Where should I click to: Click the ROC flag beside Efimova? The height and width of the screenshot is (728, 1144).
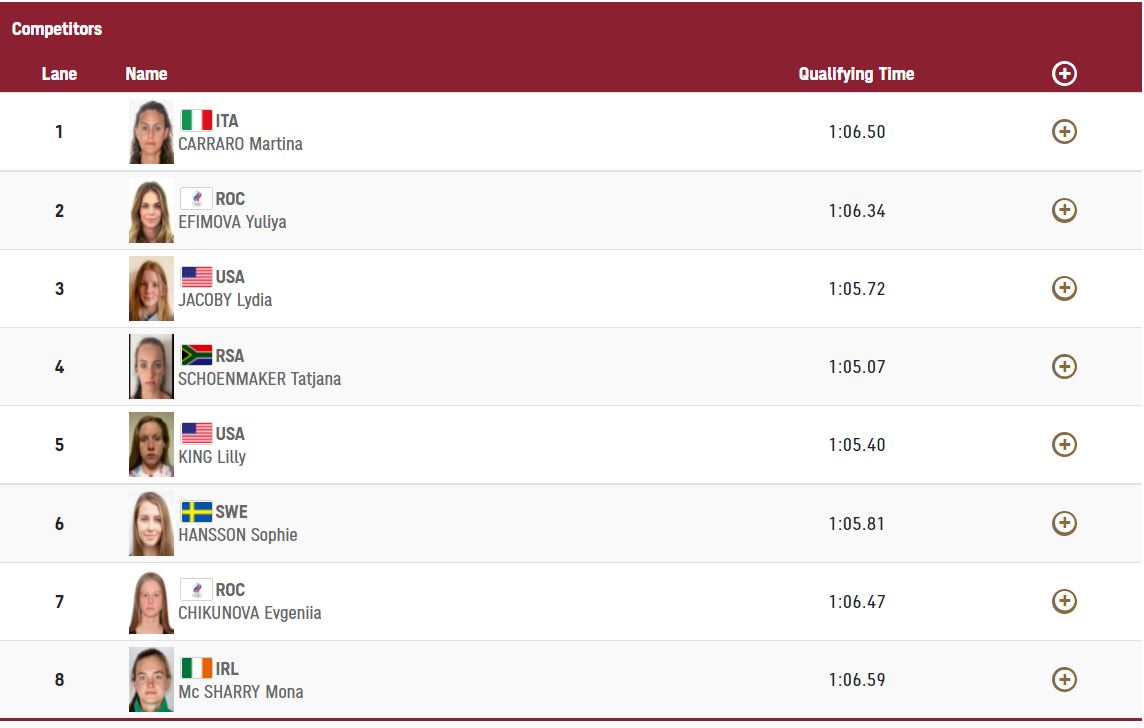click(x=196, y=198)
